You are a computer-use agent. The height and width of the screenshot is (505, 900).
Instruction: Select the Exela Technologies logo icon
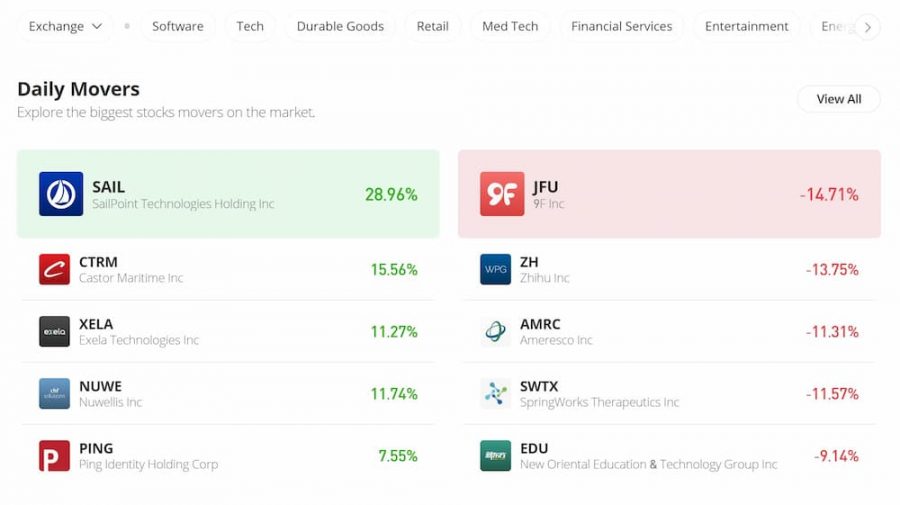point(54,331)
